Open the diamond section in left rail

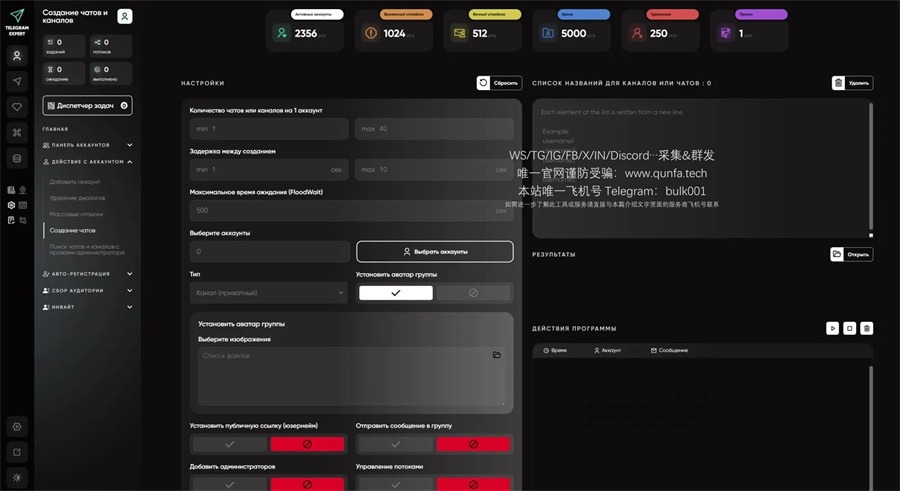(x=17, y=107)
